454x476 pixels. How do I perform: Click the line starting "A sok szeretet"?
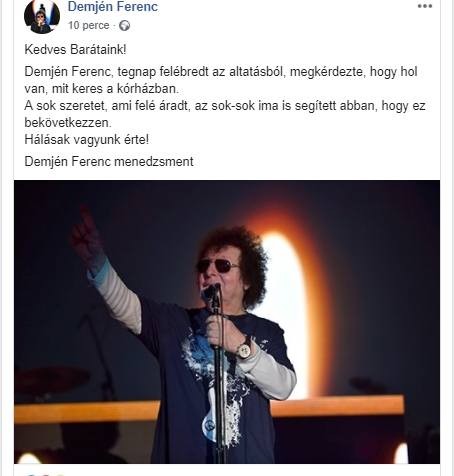point(225,106)
